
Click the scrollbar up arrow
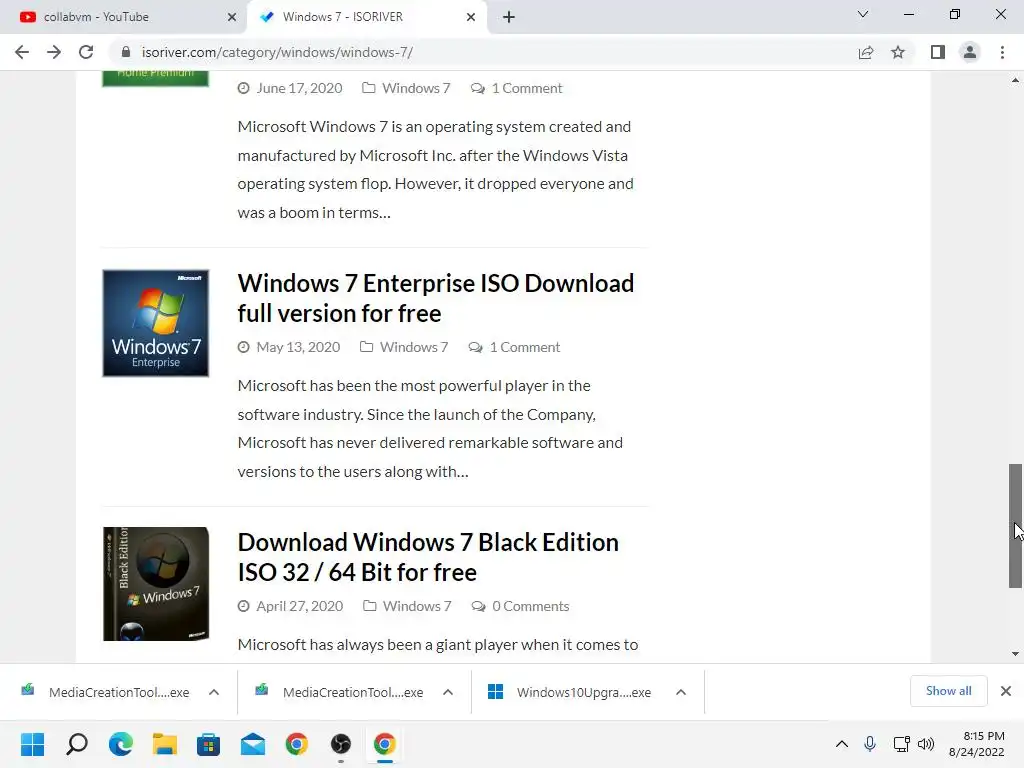1015,80
